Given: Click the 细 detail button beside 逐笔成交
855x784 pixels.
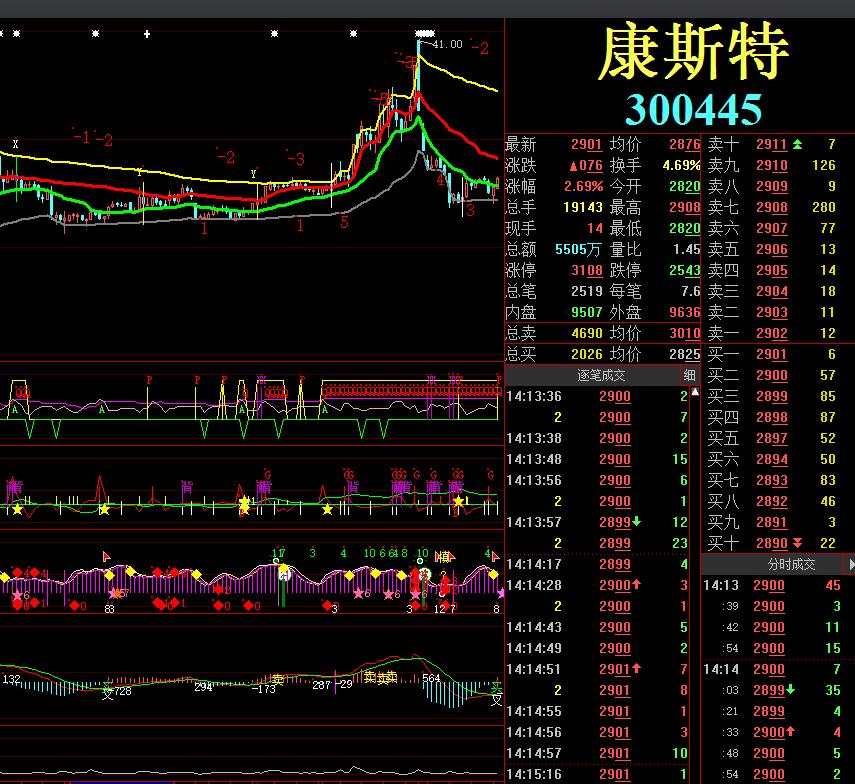Looking at the screenshot, I should 689,375.
